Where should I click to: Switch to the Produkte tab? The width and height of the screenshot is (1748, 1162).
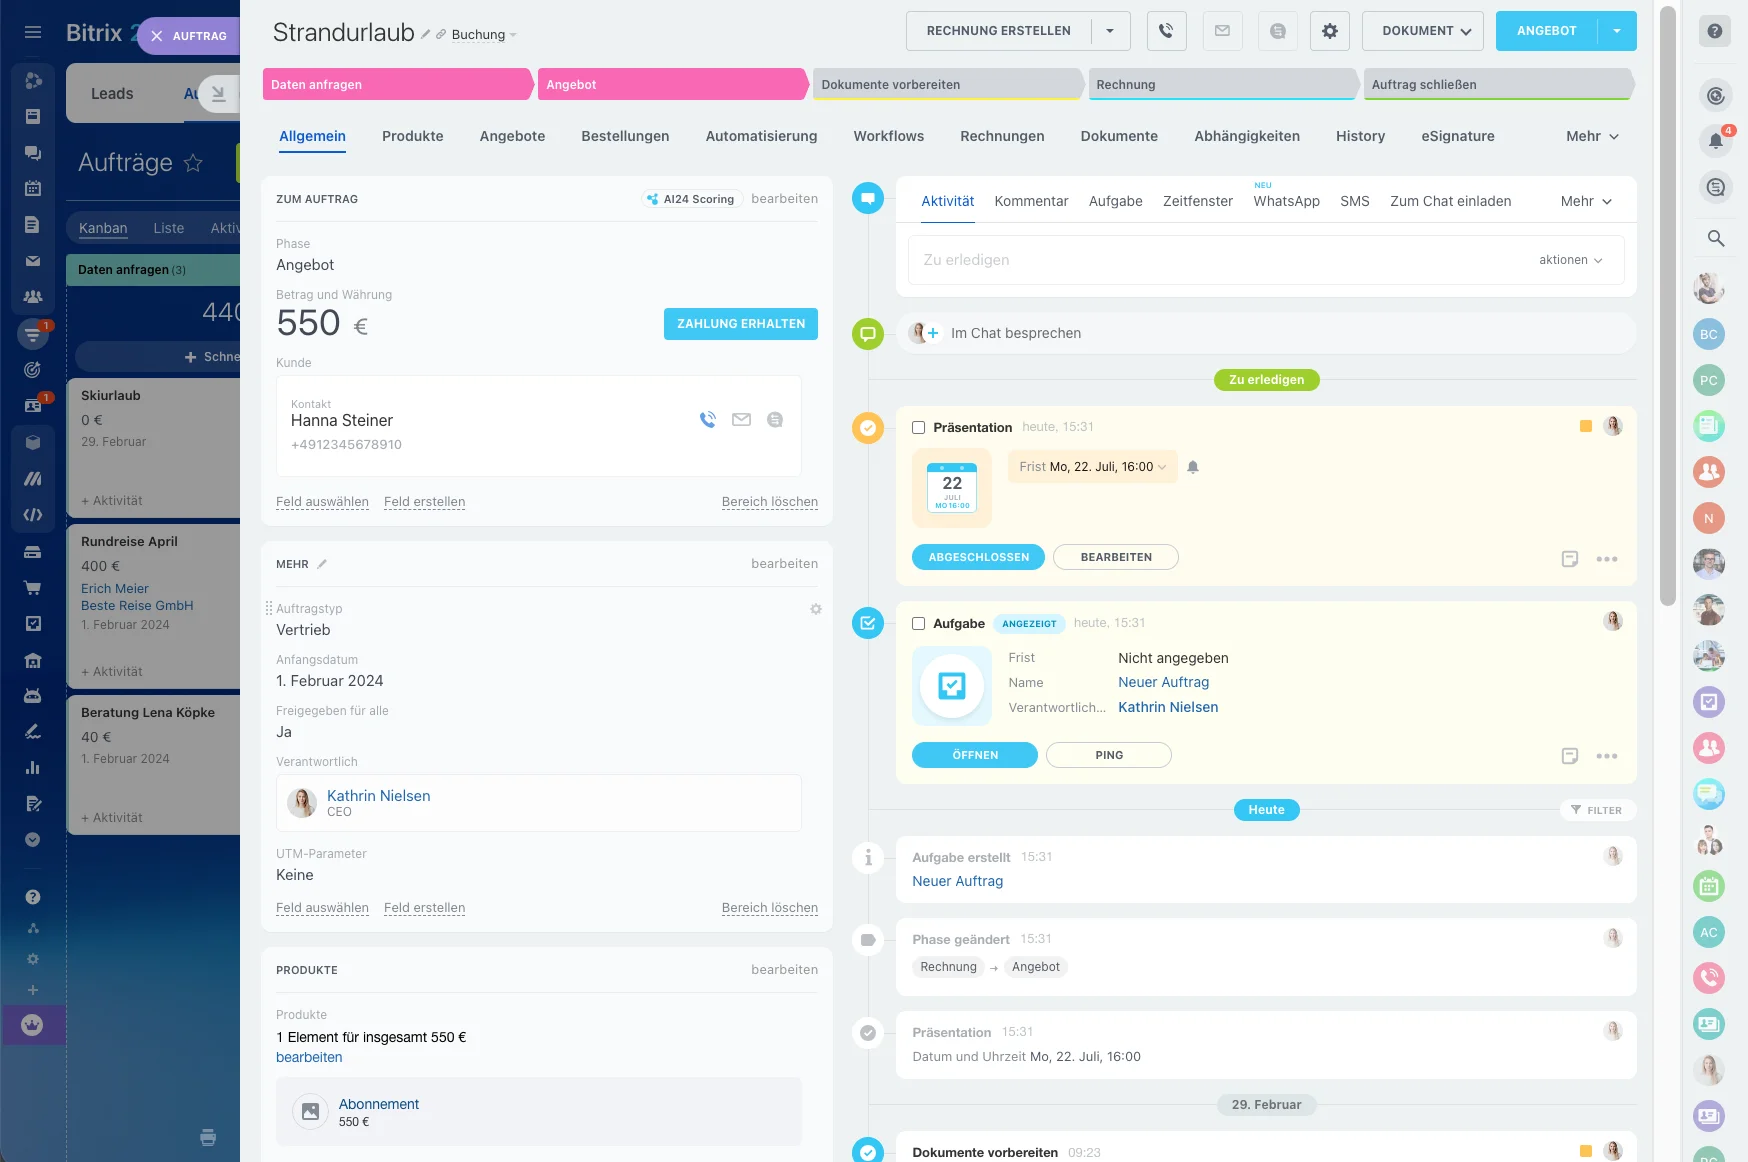412,136
